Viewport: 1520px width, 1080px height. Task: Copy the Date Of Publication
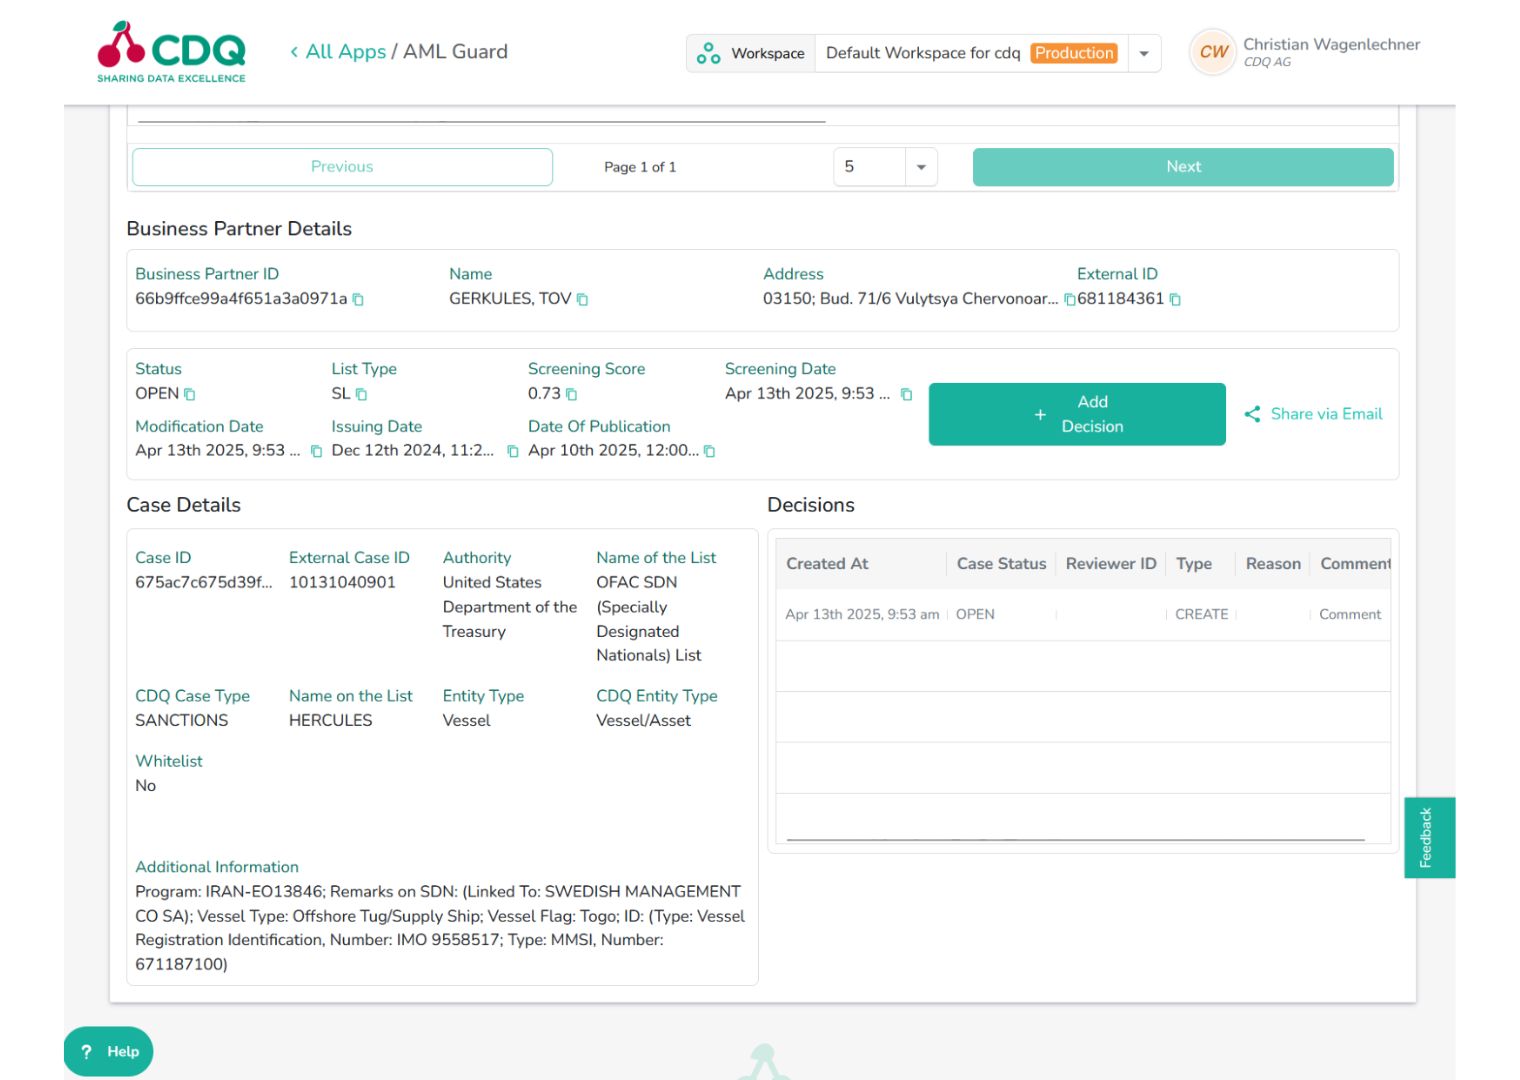pyautogui.click(x=709, y=451)
